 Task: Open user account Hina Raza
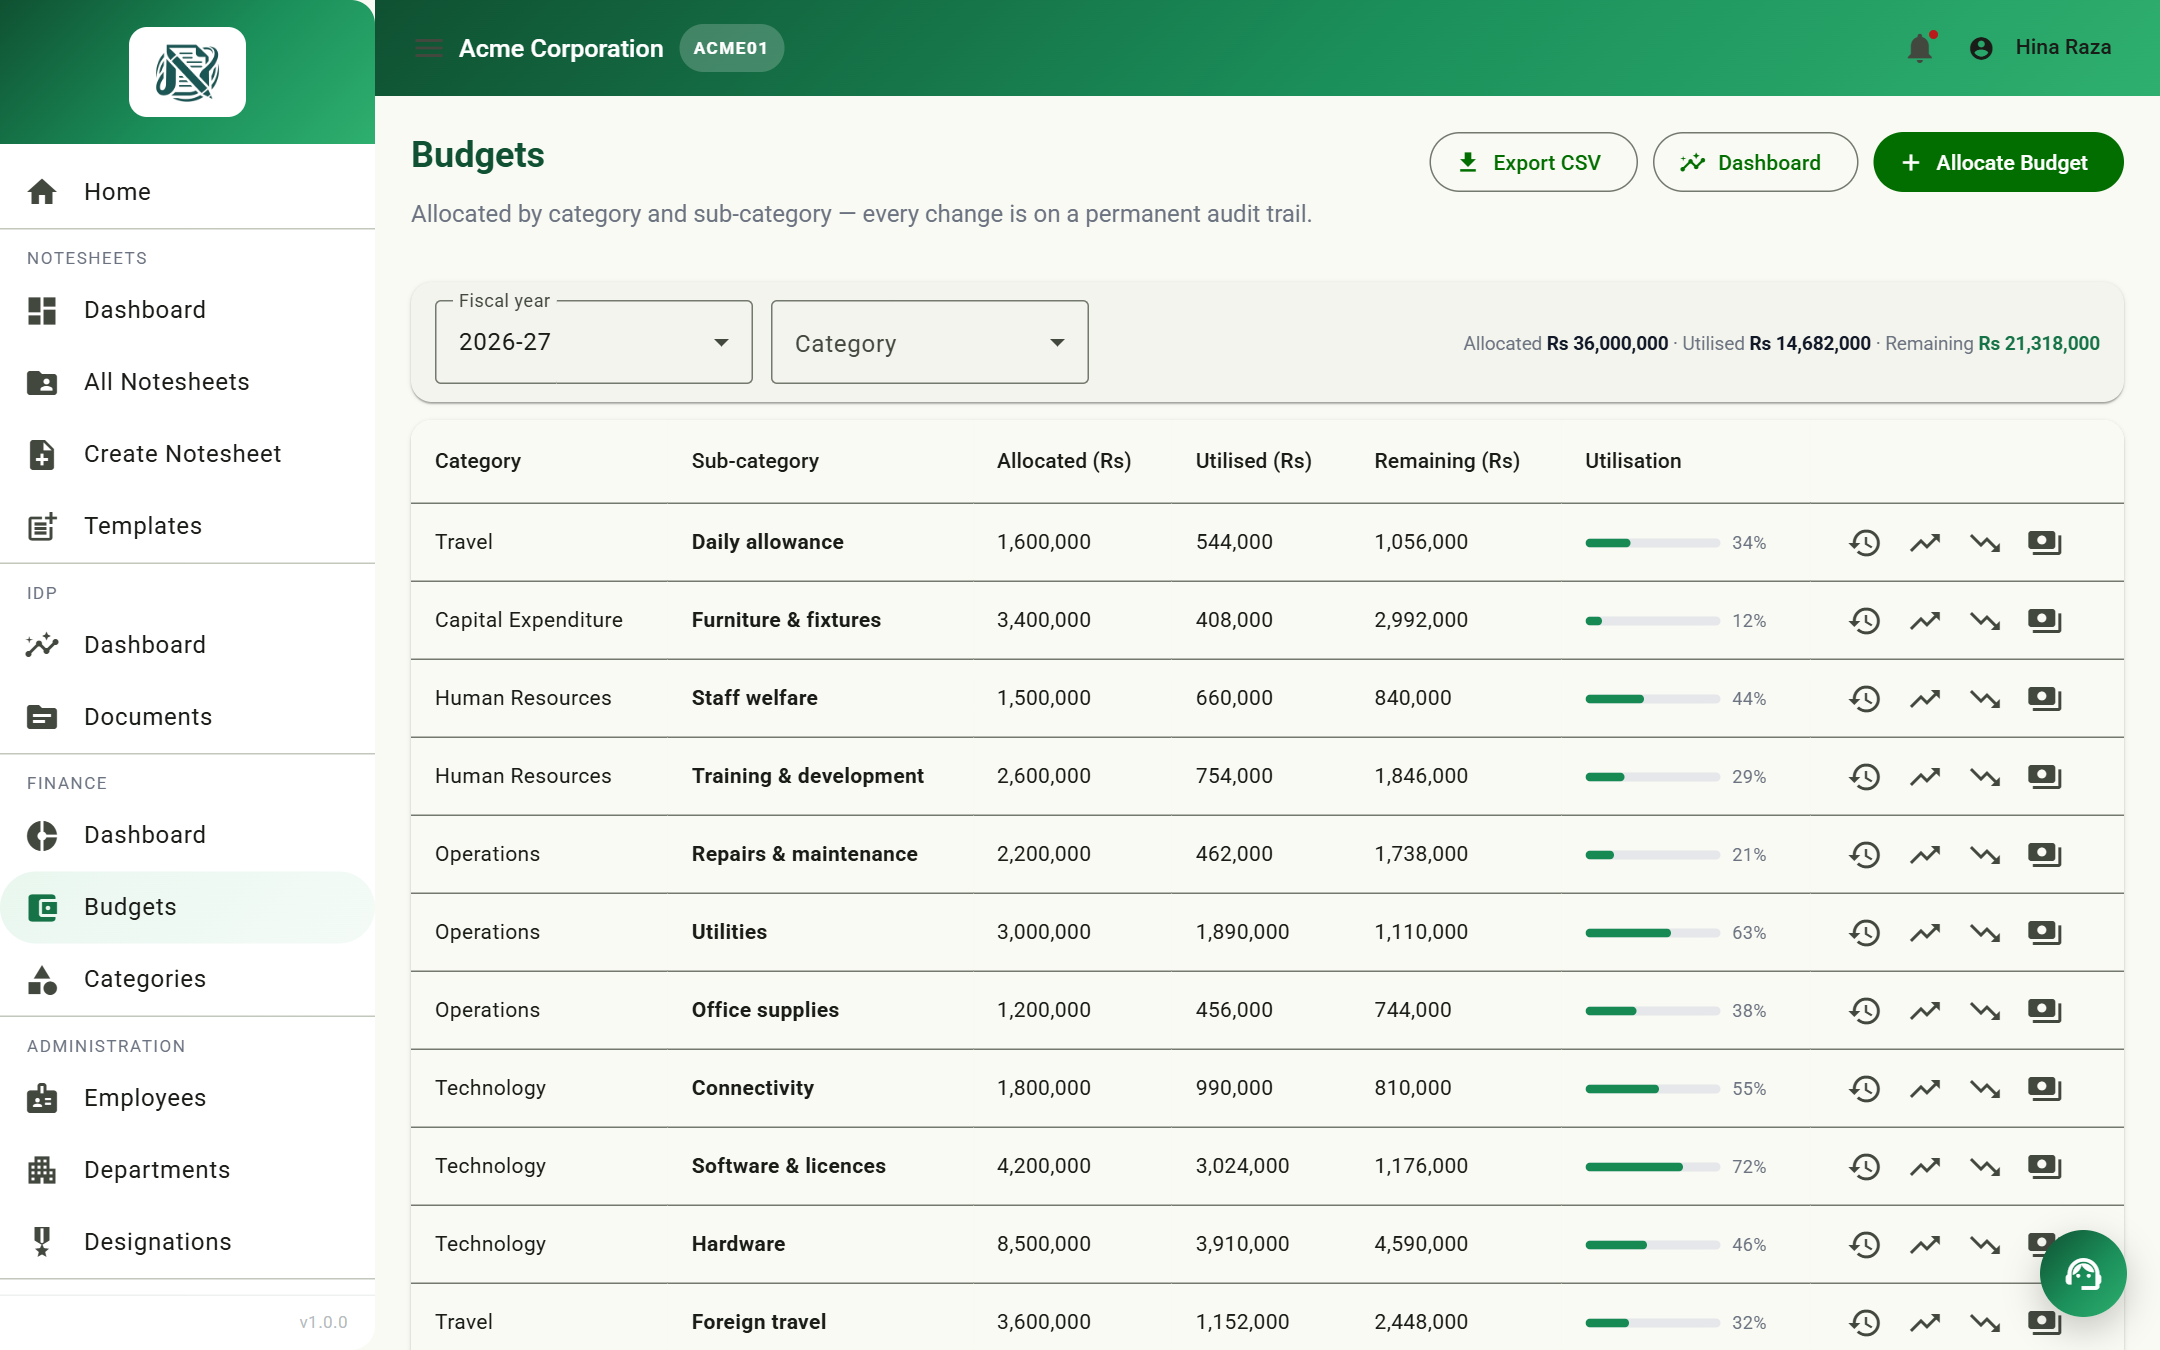click(x=2040, y=47)
